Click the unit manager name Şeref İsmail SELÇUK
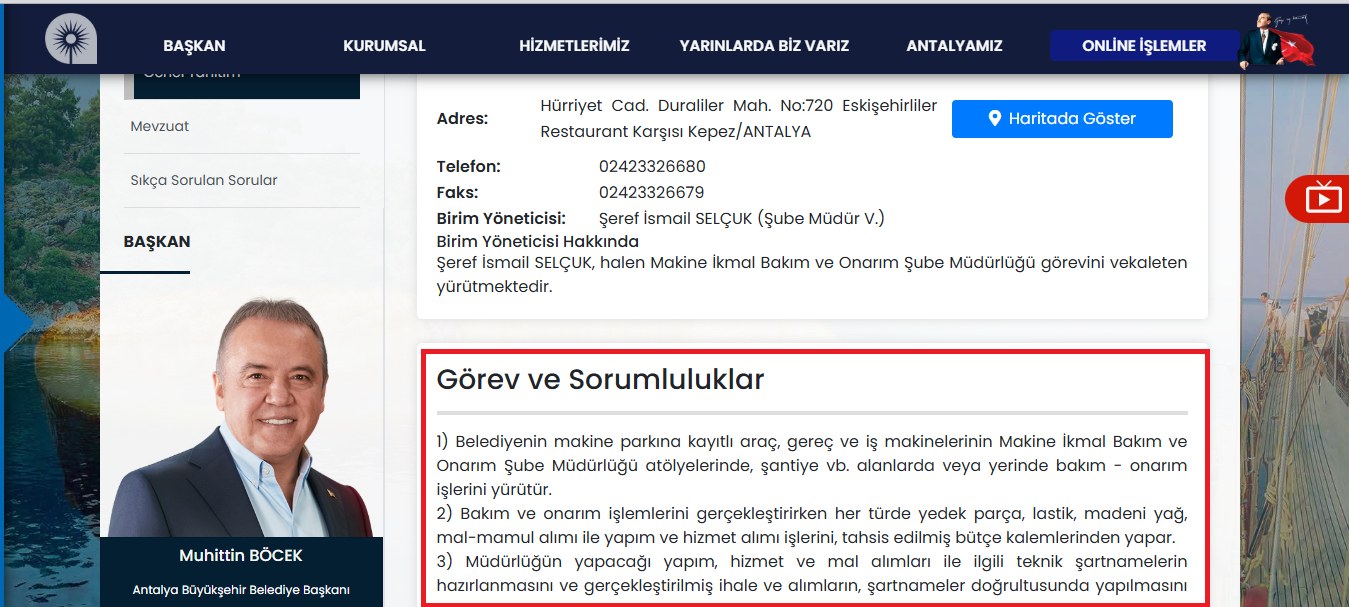 tap(676, 219)
